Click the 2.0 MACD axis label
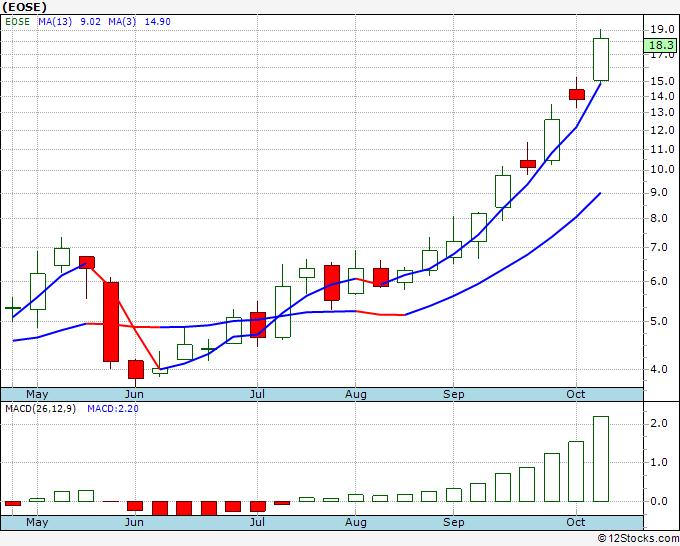680x546 pixels. 659,423
